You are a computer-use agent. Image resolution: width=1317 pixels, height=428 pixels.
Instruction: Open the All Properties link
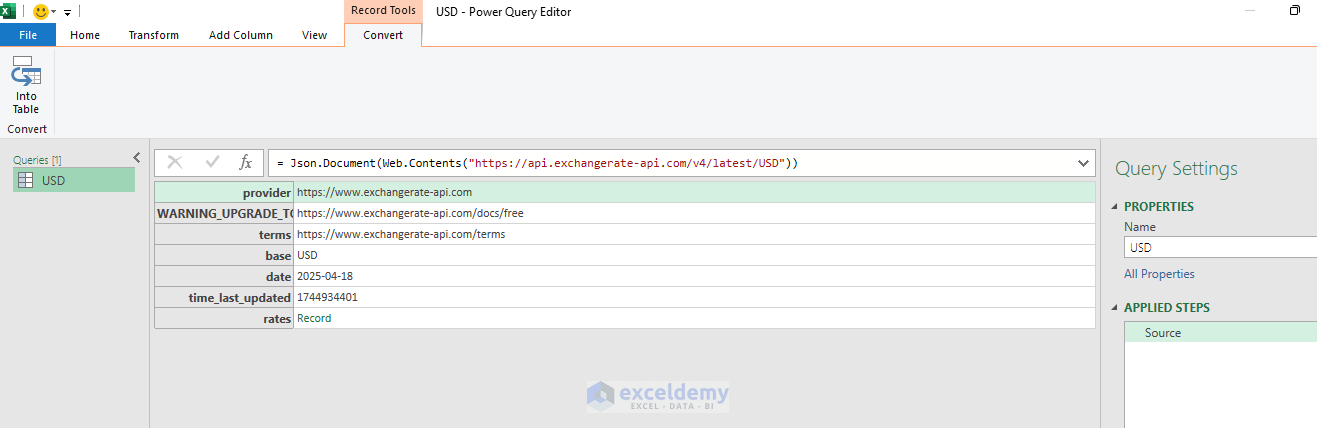pyautogui.click(x=1159, y=274)
